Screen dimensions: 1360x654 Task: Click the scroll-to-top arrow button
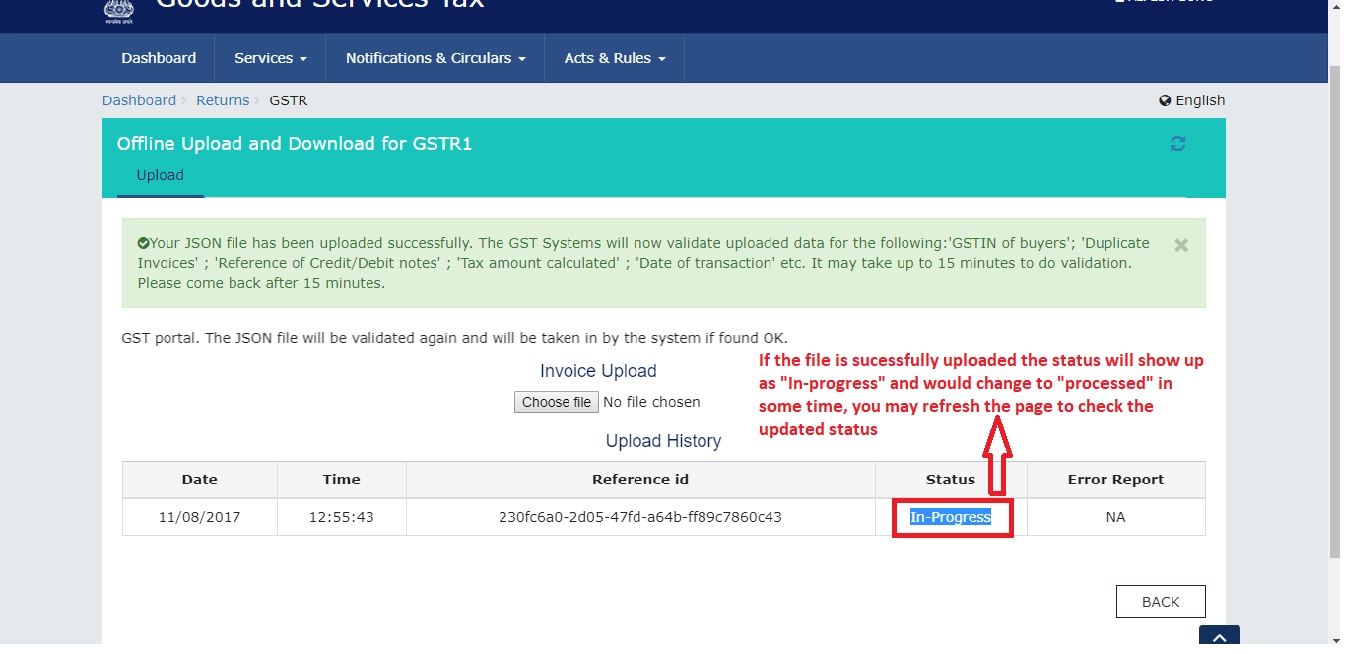tap(1219, 636)
